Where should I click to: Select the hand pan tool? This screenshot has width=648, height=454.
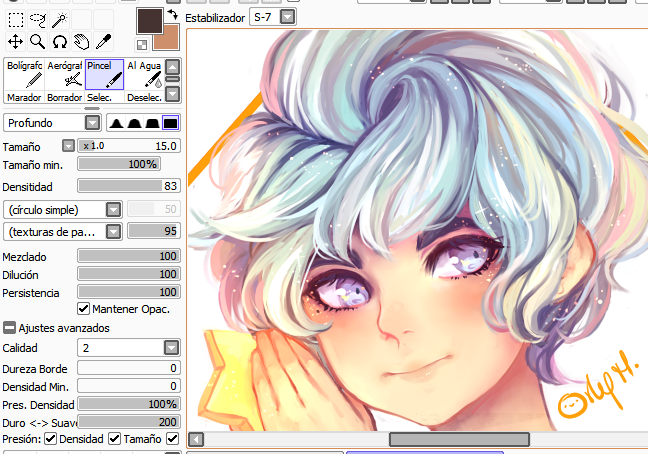pos(82,42)
